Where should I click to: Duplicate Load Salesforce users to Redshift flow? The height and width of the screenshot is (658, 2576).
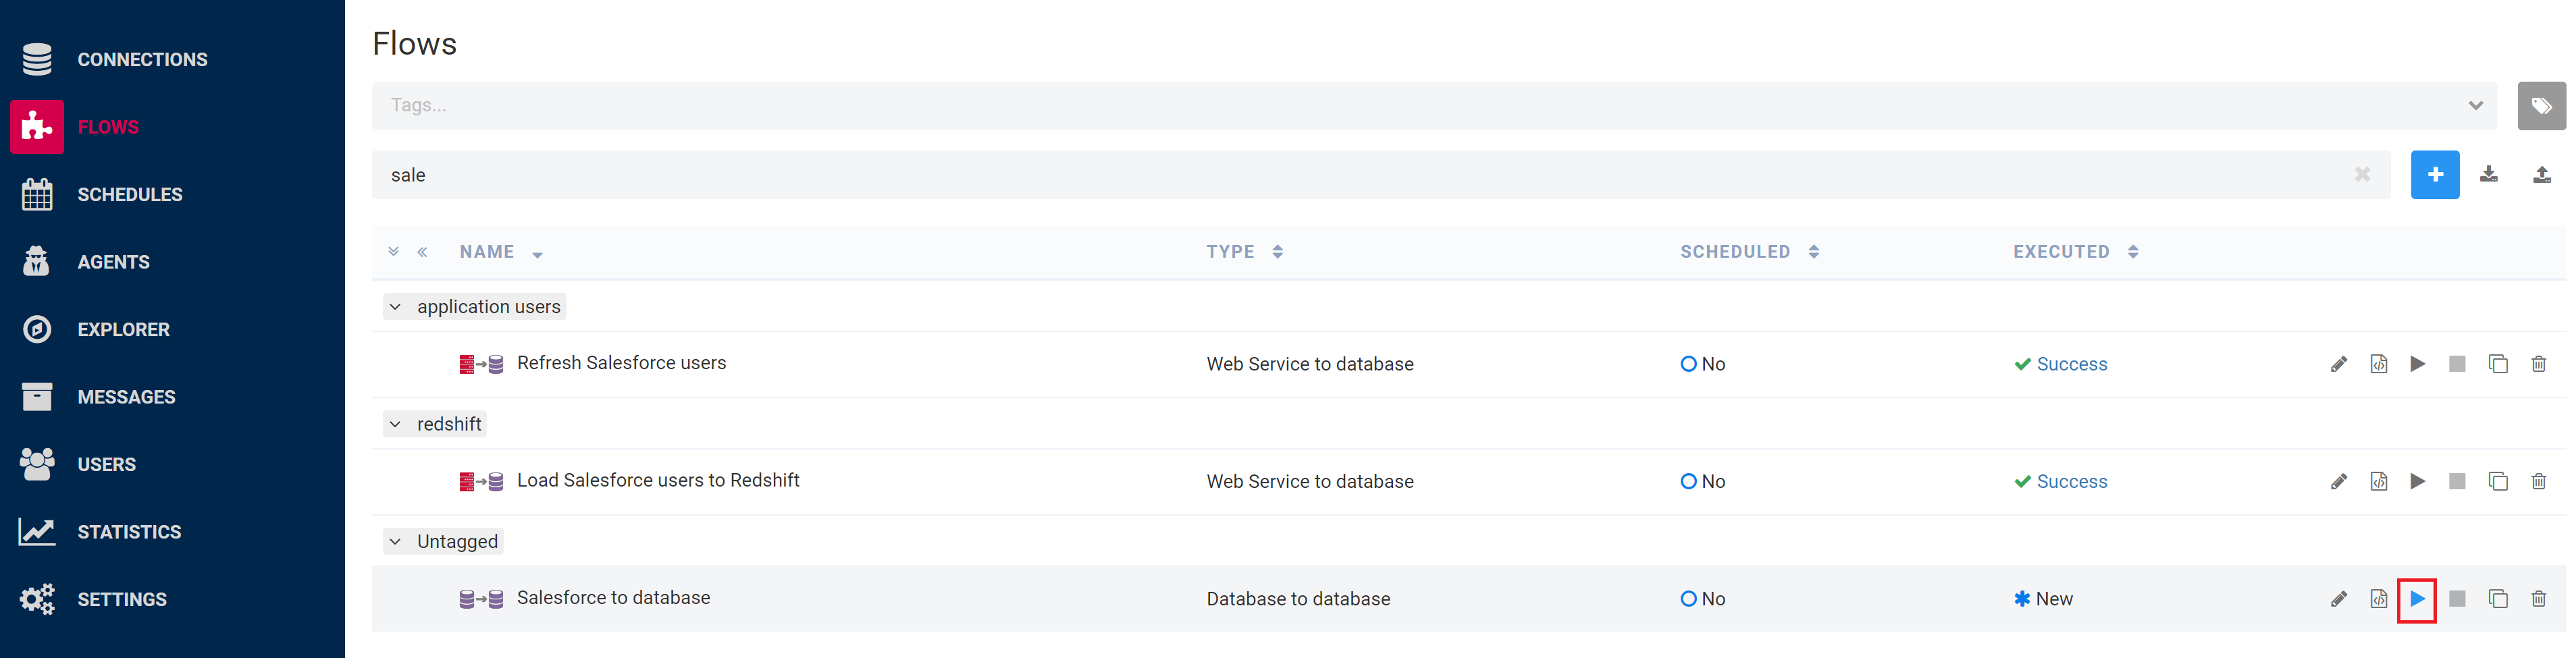[2498, 482]
